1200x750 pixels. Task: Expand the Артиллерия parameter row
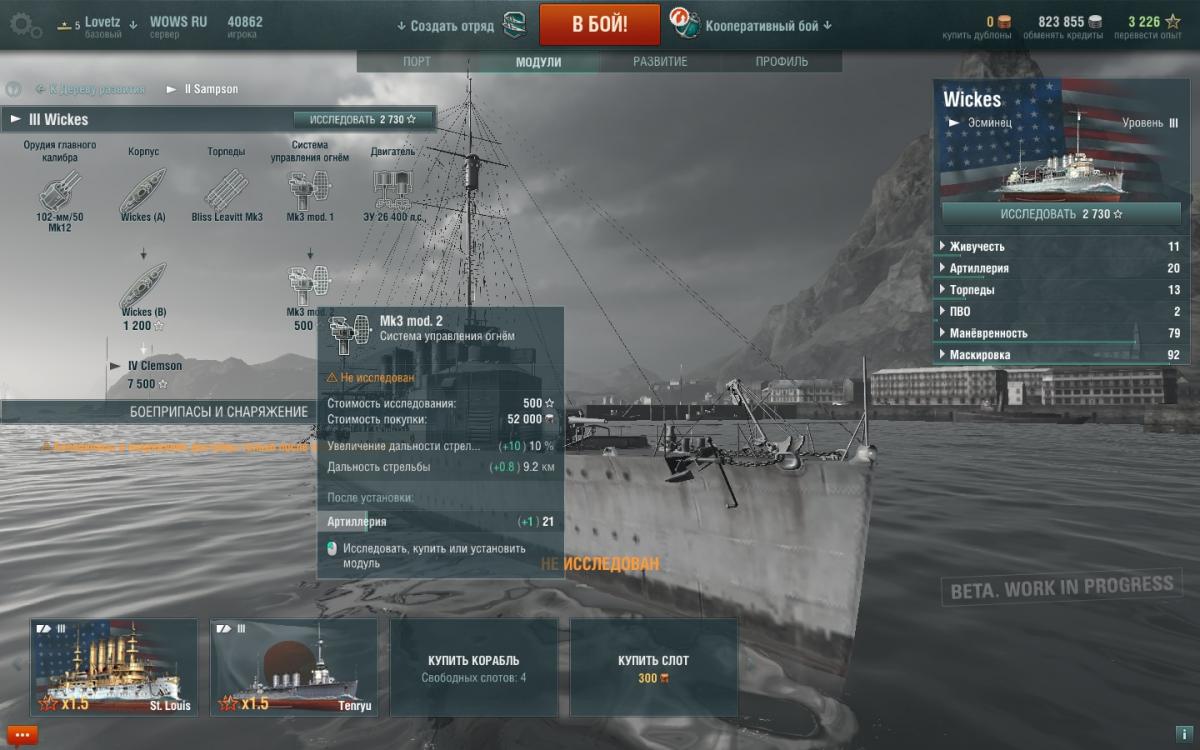[x=1061, y=268]
